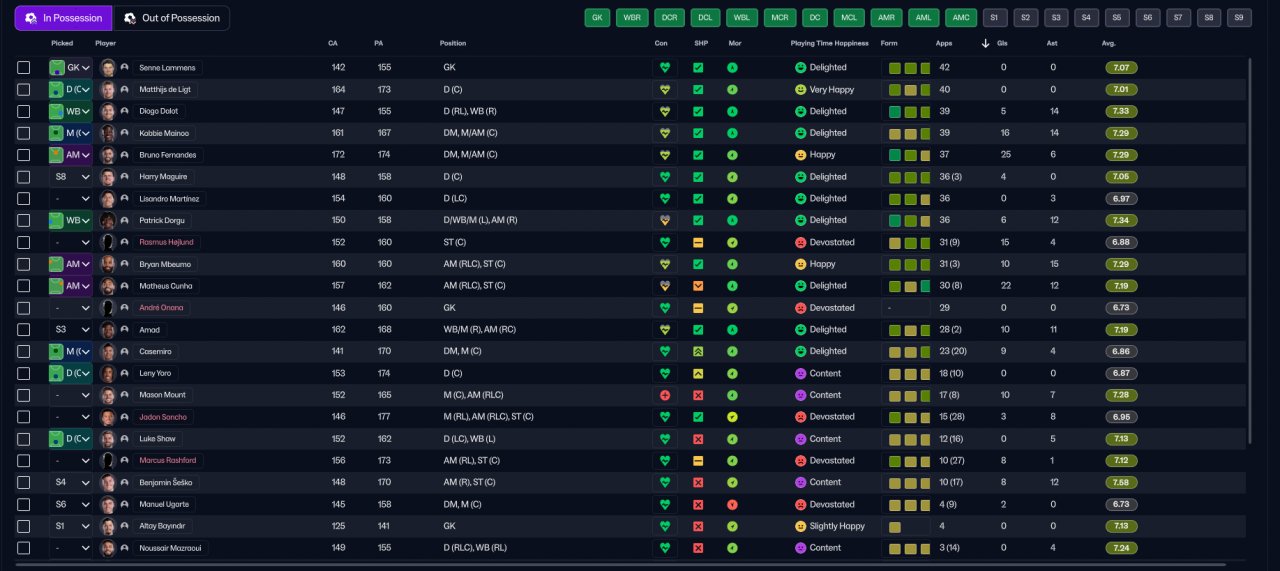Open Manuel Ugarte's S6 picked dropdown
The width and height of the screenshot is (1280, 571).
pyautogui.click(x=70, y=504)
